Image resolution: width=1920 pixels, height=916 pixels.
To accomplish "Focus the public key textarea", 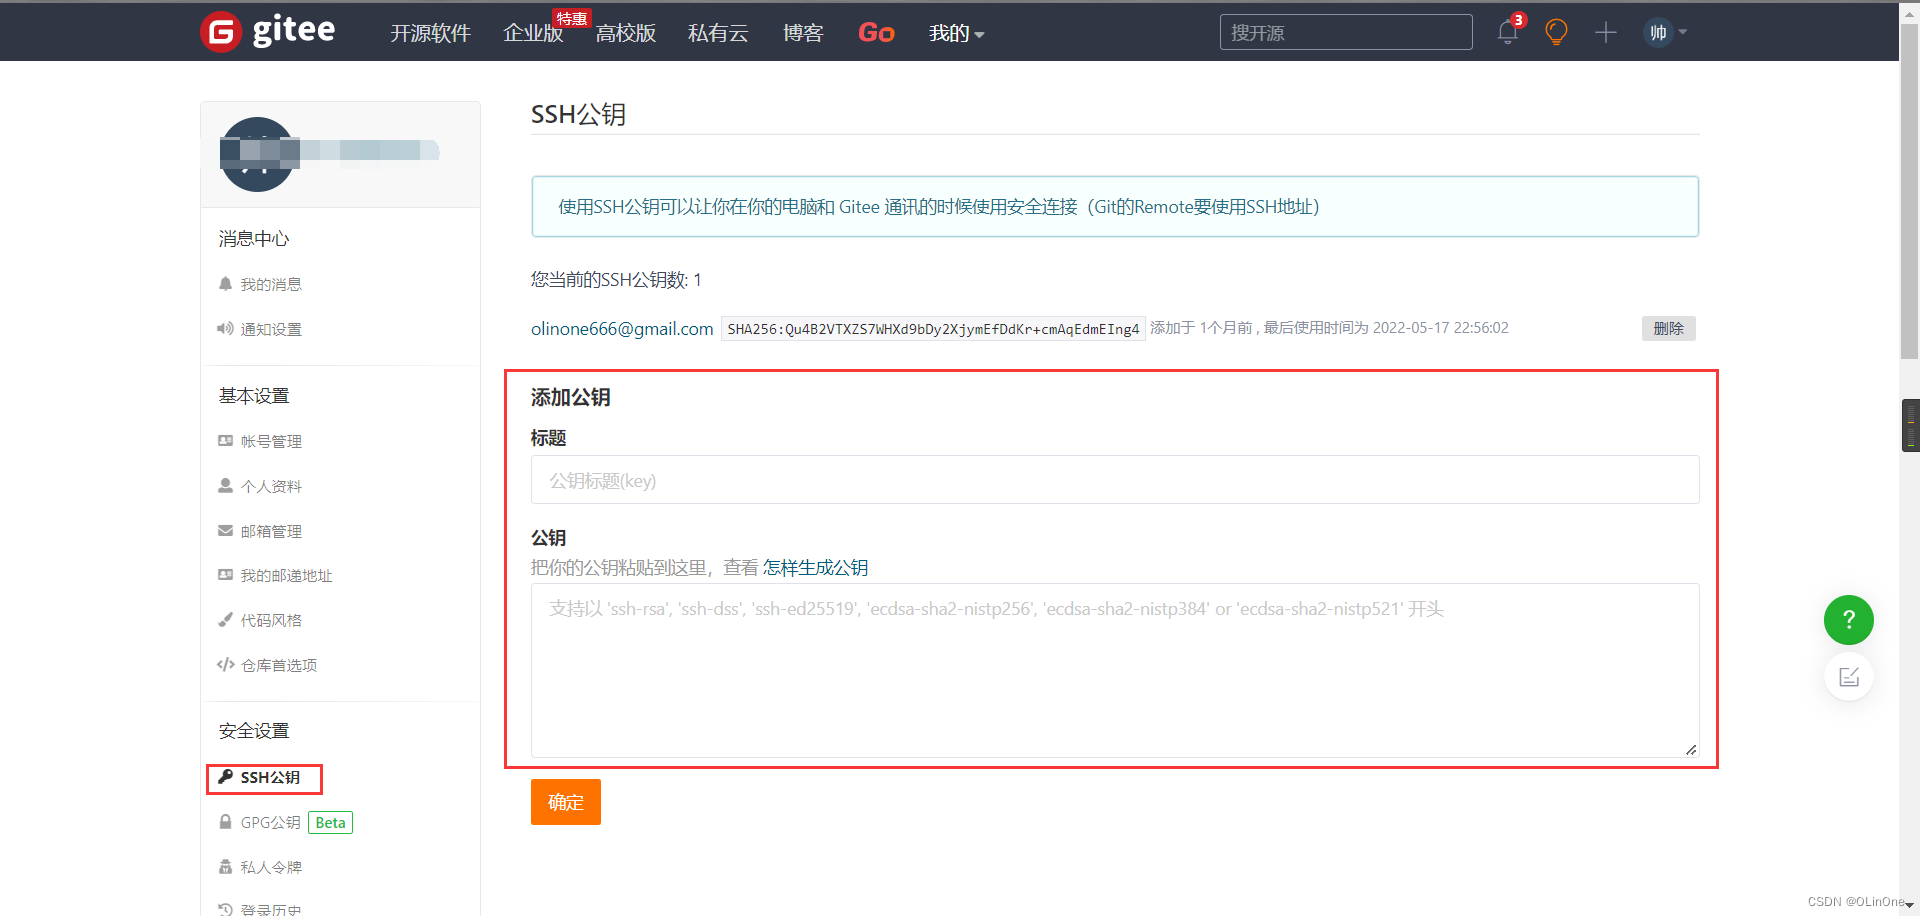I will point(1115,670).
